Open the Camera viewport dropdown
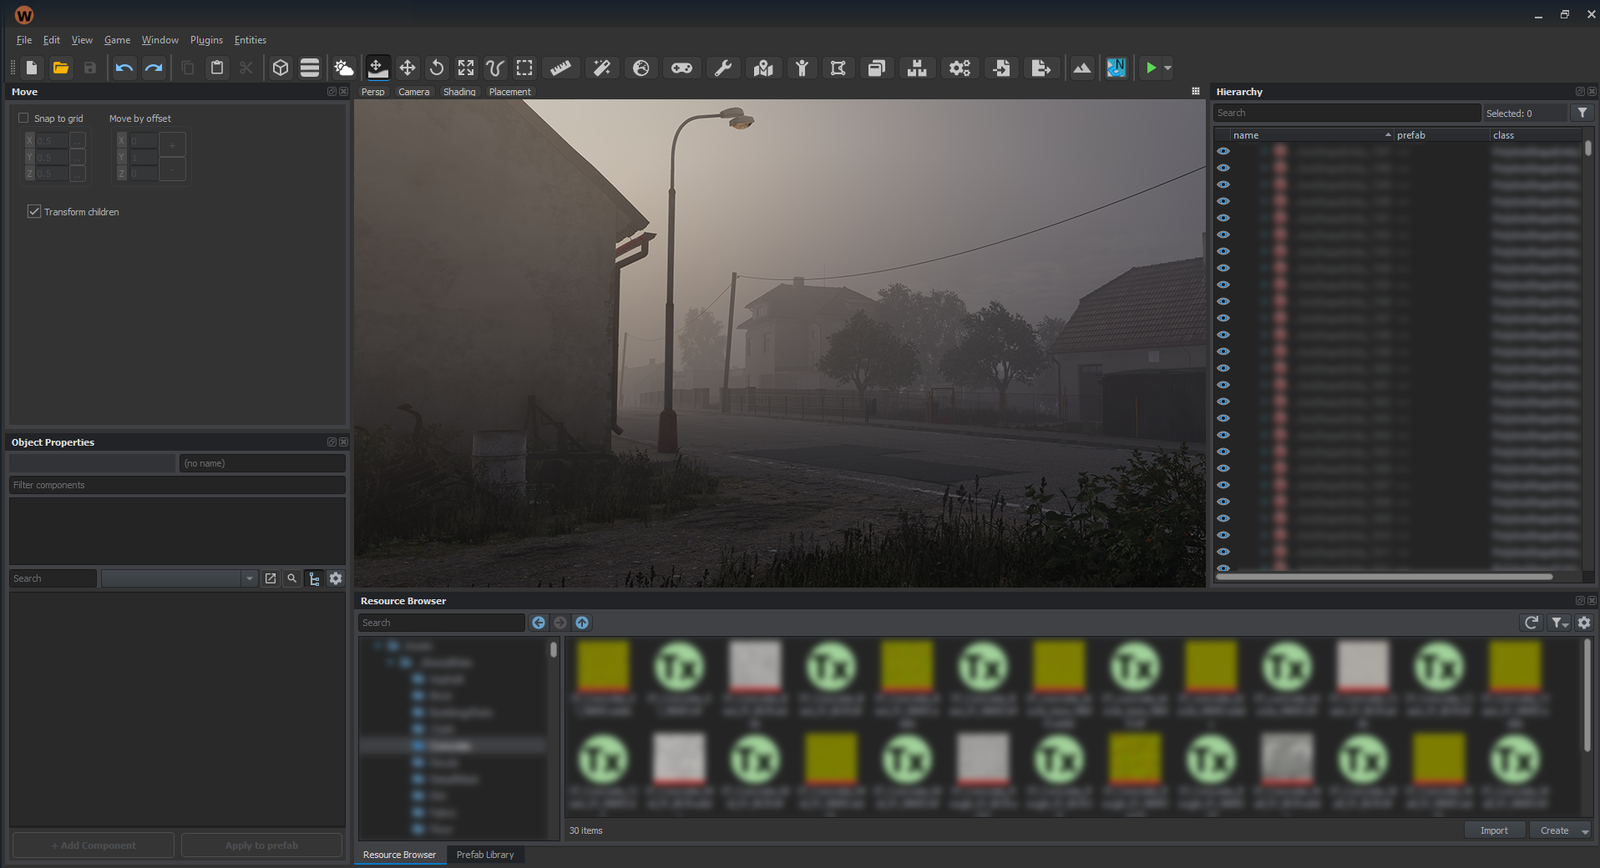 414,92
